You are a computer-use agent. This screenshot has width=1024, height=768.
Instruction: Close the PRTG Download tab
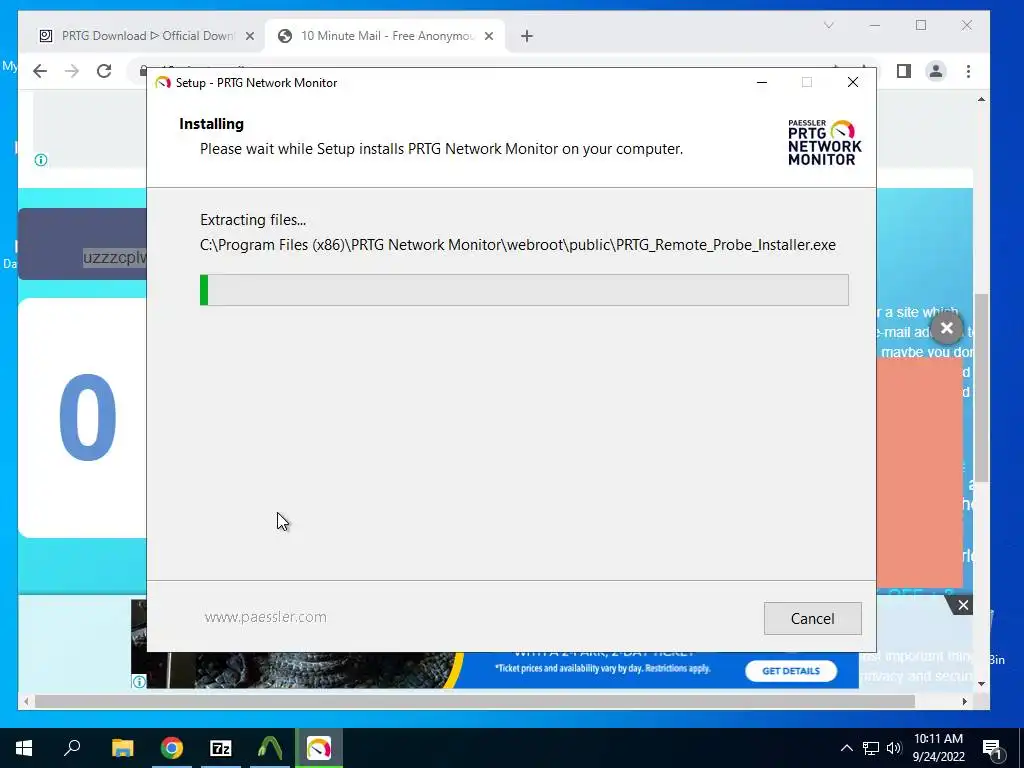click(249, 37)
